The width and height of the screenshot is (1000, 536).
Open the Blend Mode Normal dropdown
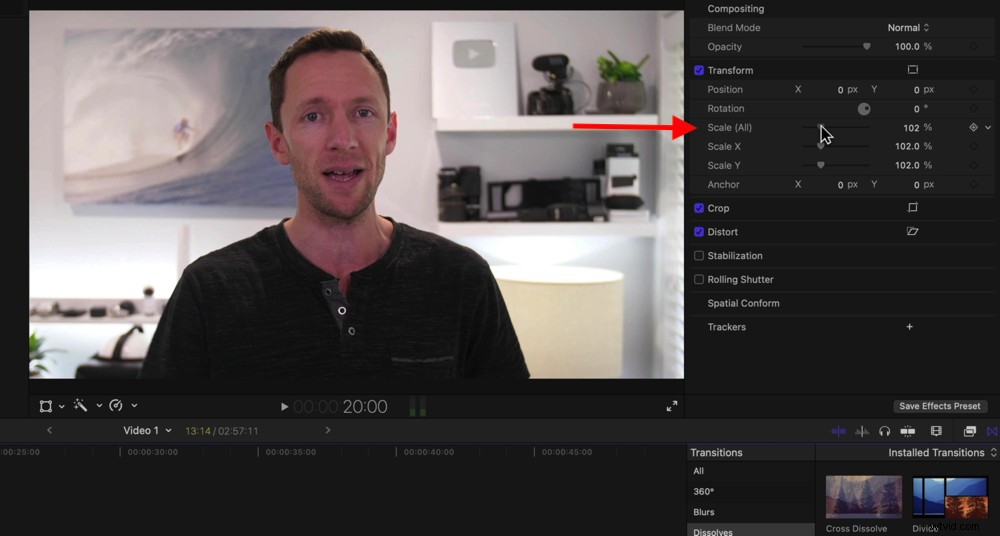(908, 27)
